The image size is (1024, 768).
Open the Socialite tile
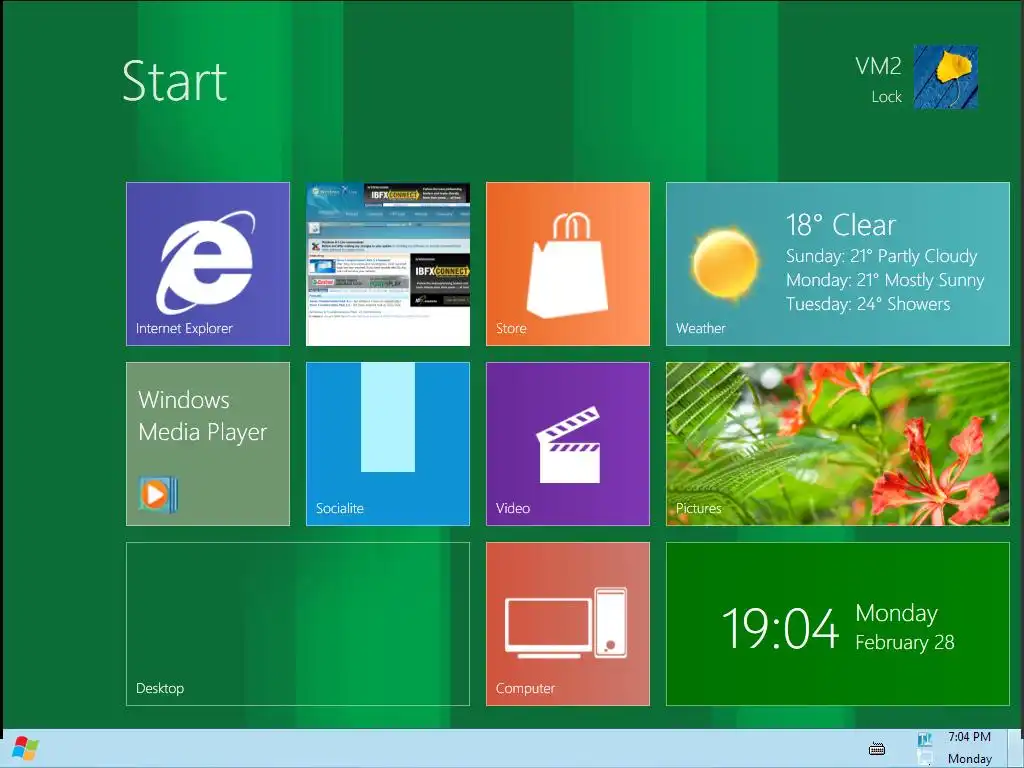(x=388, y=444)
